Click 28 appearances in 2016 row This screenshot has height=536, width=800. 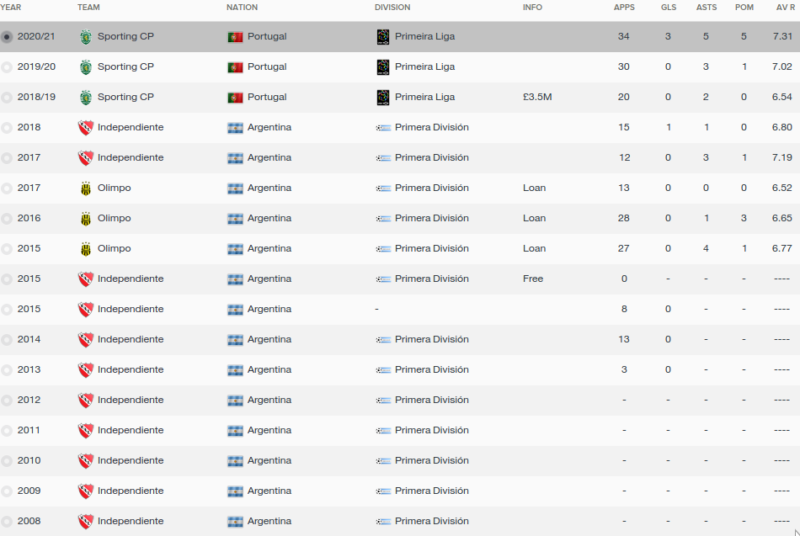[x=623, y=218]
